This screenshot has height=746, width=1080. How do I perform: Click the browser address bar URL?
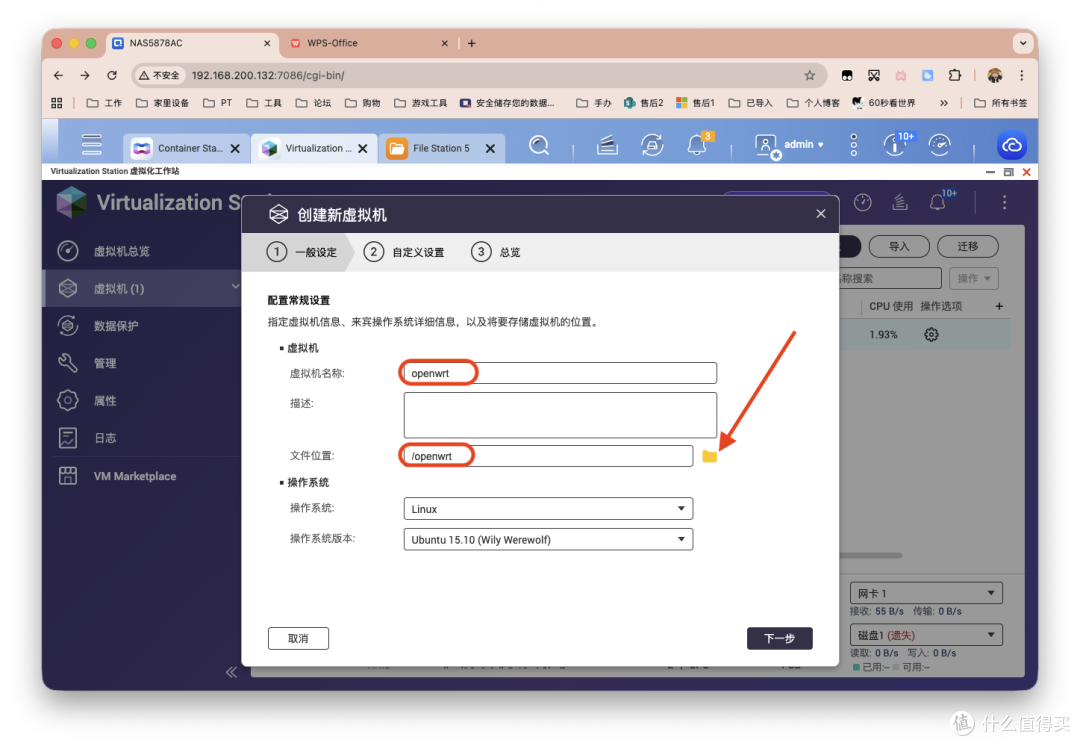tap(268, 75)
